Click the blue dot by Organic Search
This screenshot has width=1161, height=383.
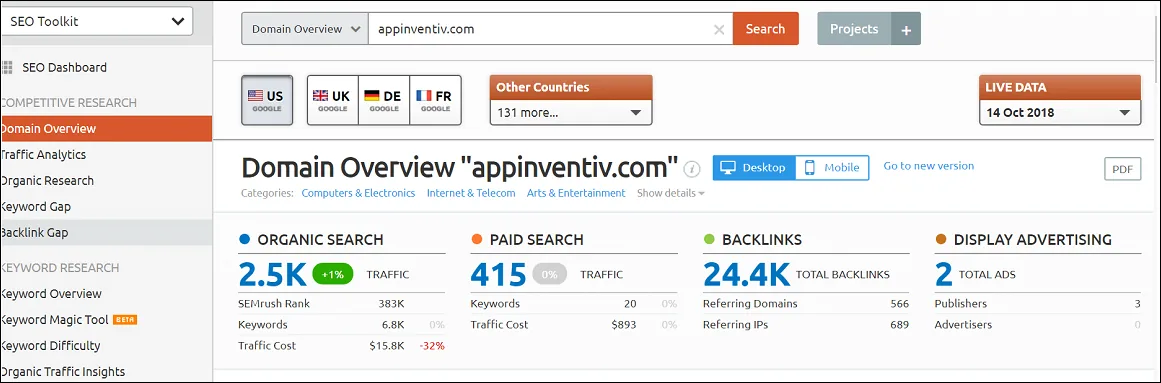tap(244, 239)
